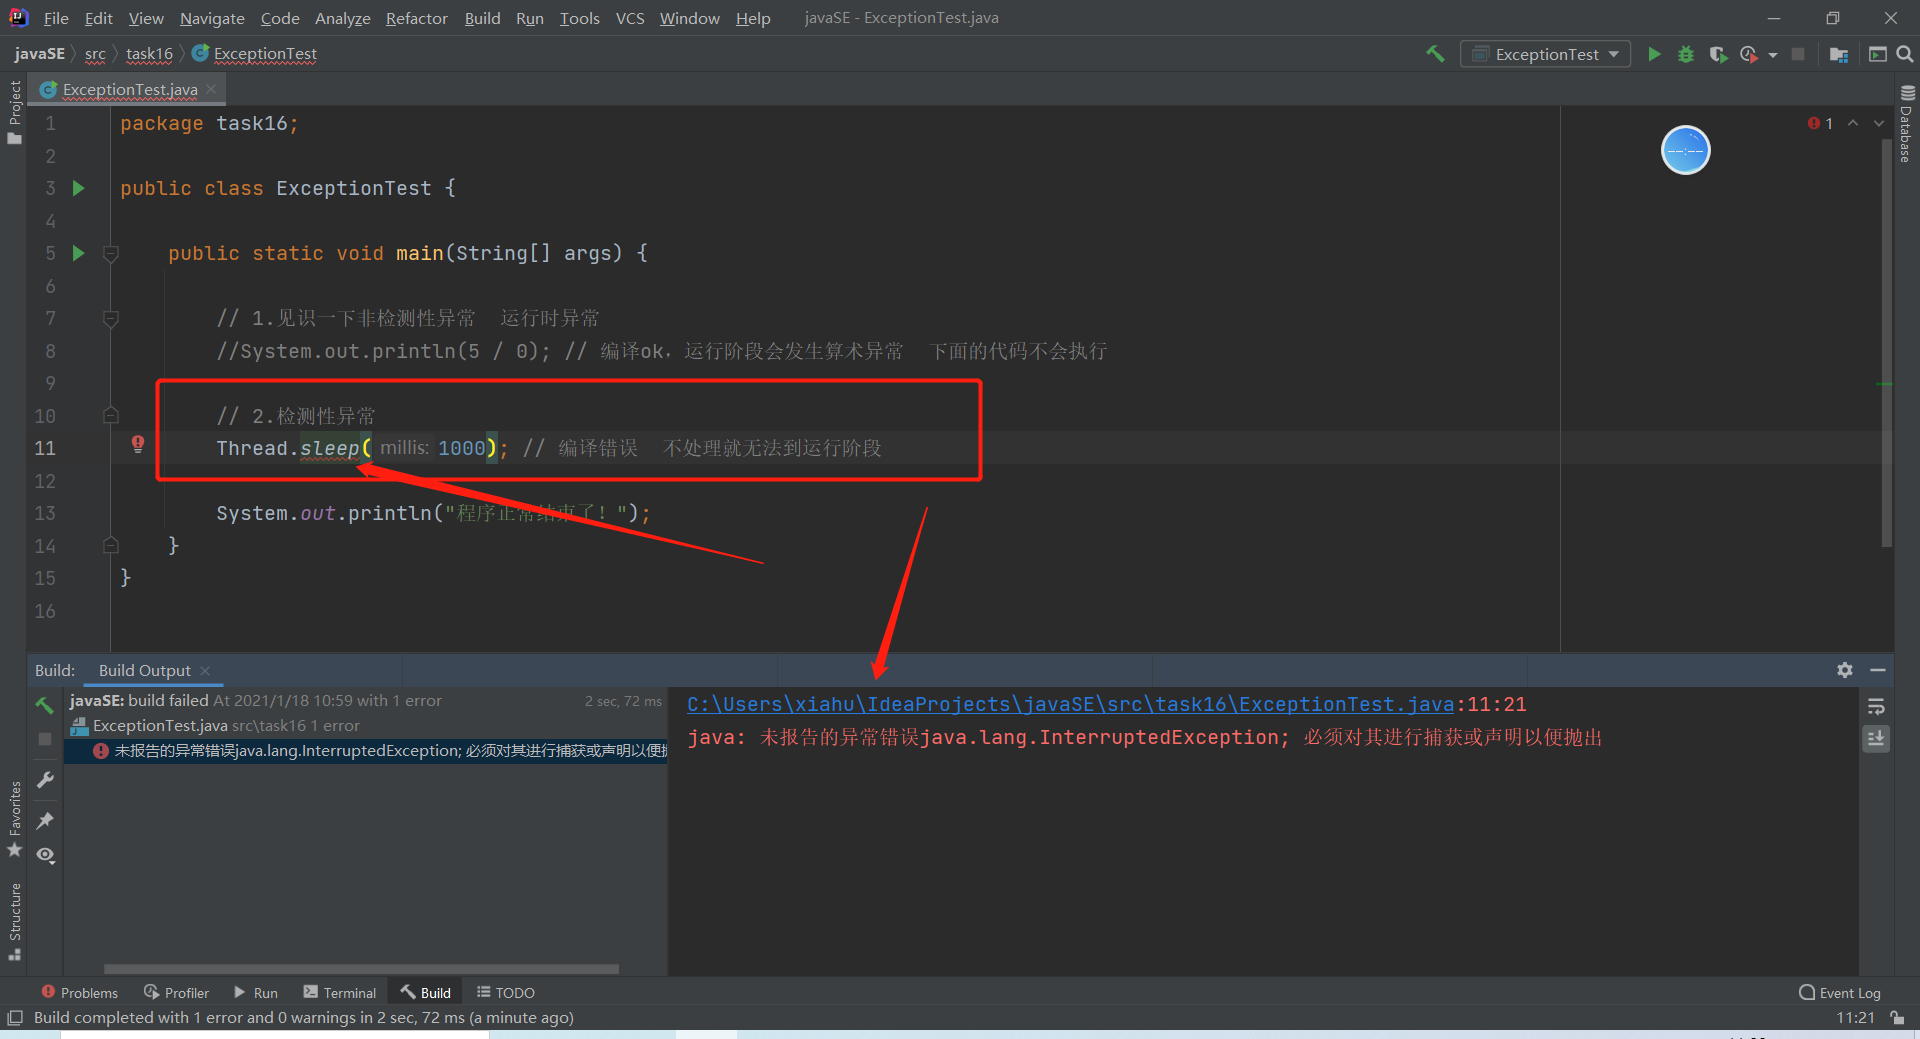This screenshot has width=1920, height=1039.
Task: Open the Navigate menu
Action: click(x=212, y=18)
